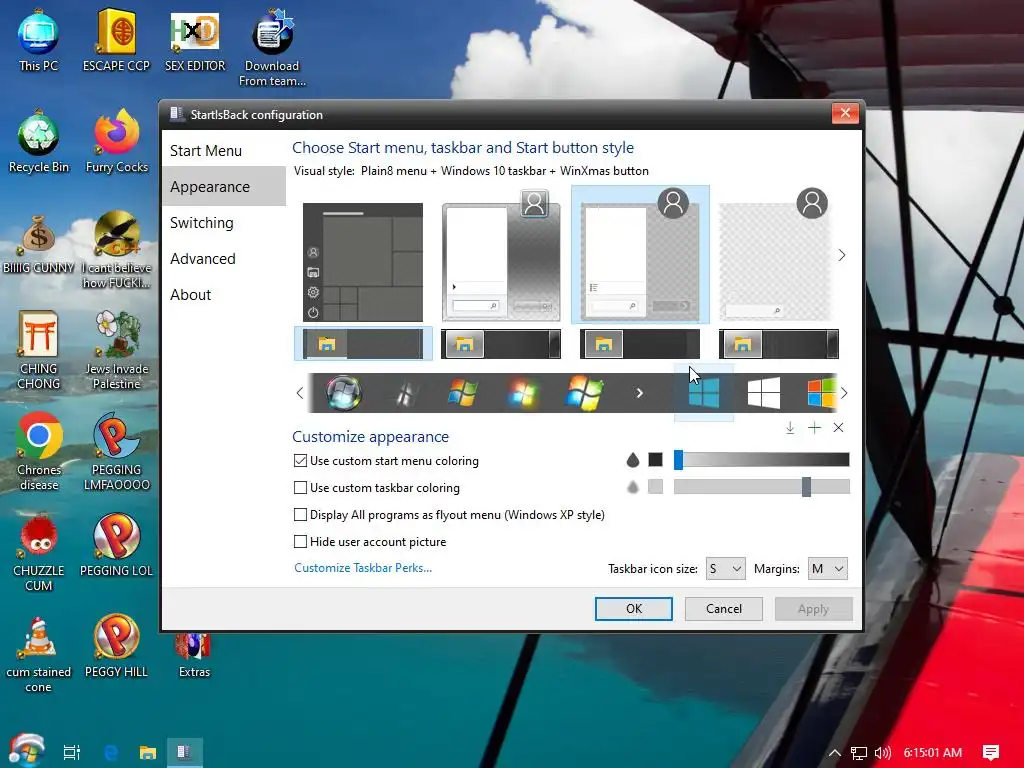The height and width of the screenshot is (768, 1024).
Task: Click the taskbar color droplet icon
Action: coord(632,487)
